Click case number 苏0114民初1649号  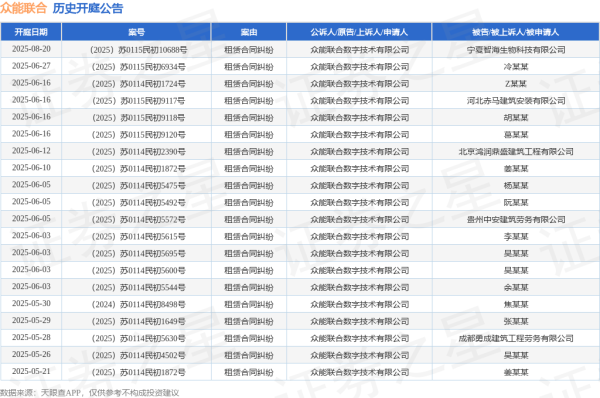click(x=139, y=321)
